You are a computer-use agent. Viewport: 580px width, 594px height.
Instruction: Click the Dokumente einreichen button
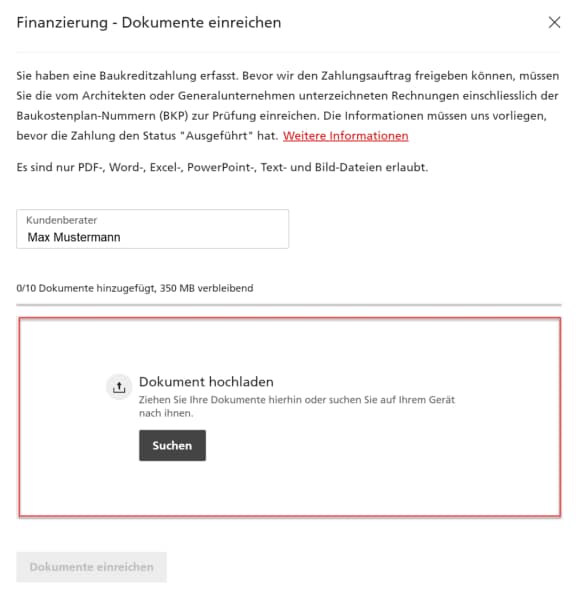pos(91,567)
